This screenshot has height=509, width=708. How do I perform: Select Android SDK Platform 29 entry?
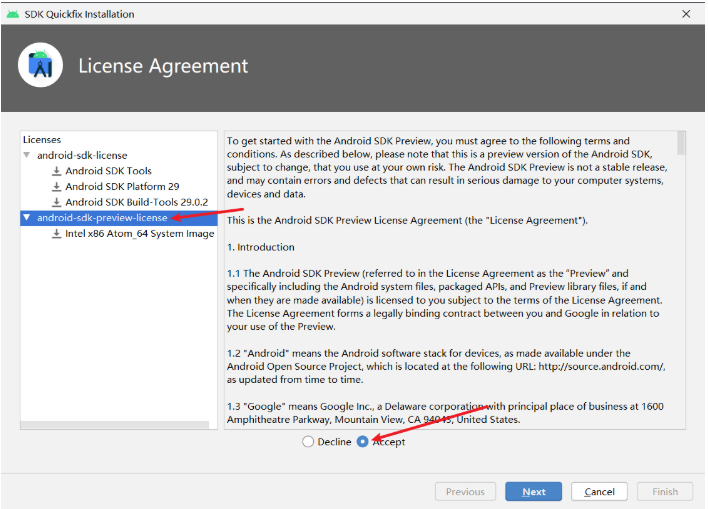(x=122, y=187)
